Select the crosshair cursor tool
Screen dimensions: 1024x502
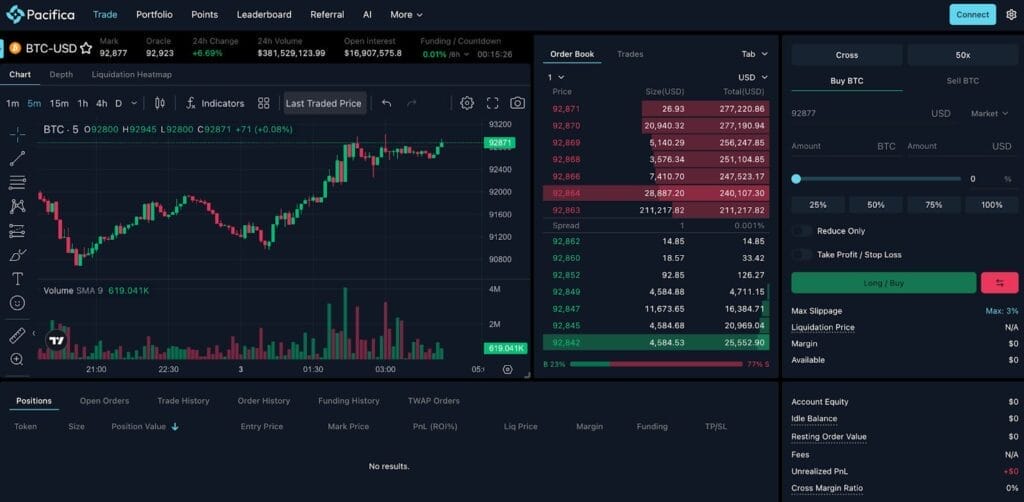tap(18, 134)
